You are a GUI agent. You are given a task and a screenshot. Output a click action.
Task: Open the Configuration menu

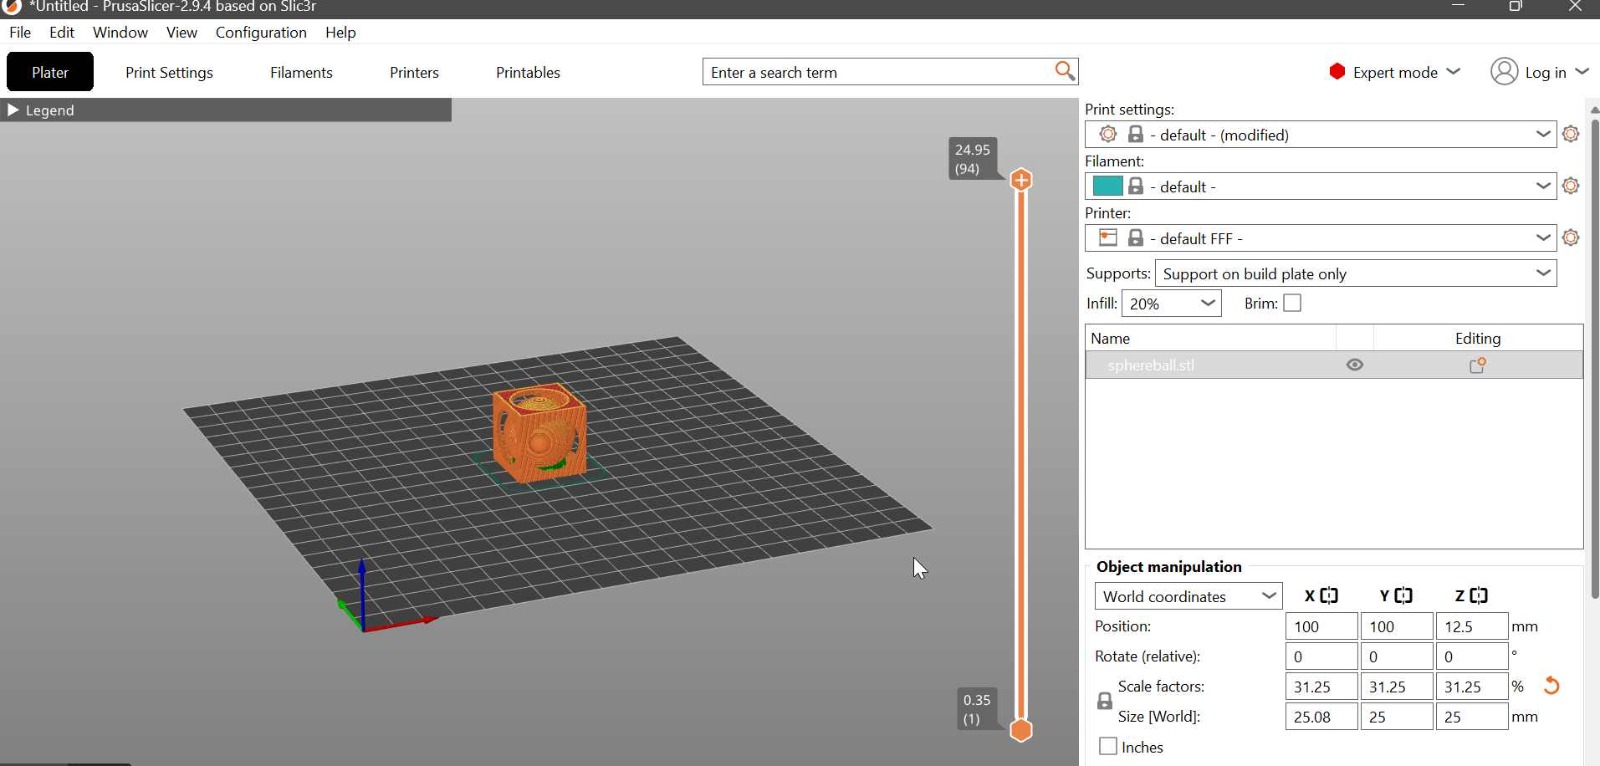pos(261,32)
